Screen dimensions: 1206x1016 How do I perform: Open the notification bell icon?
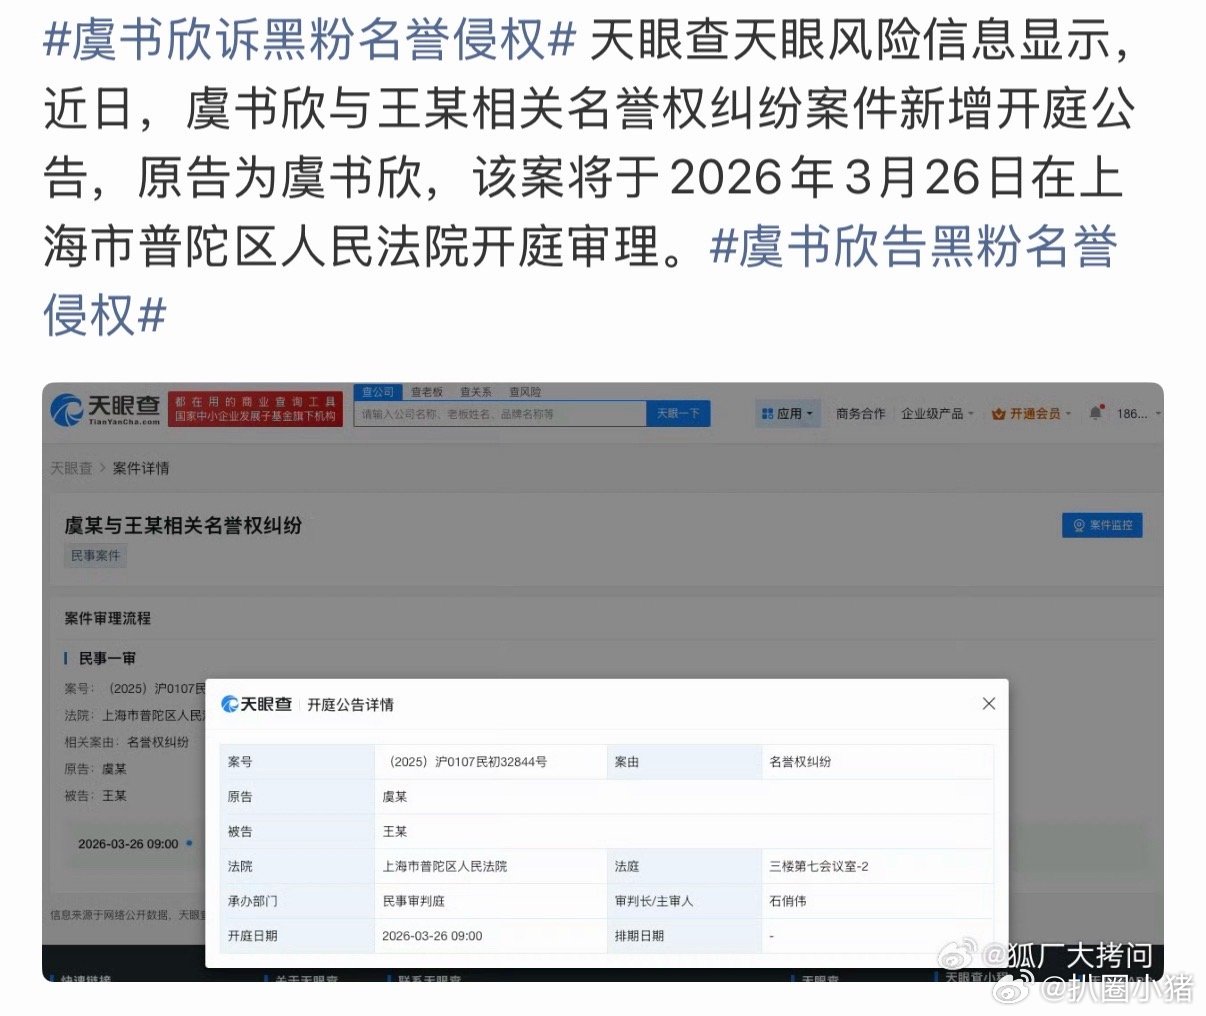(x=1094, y=412)
